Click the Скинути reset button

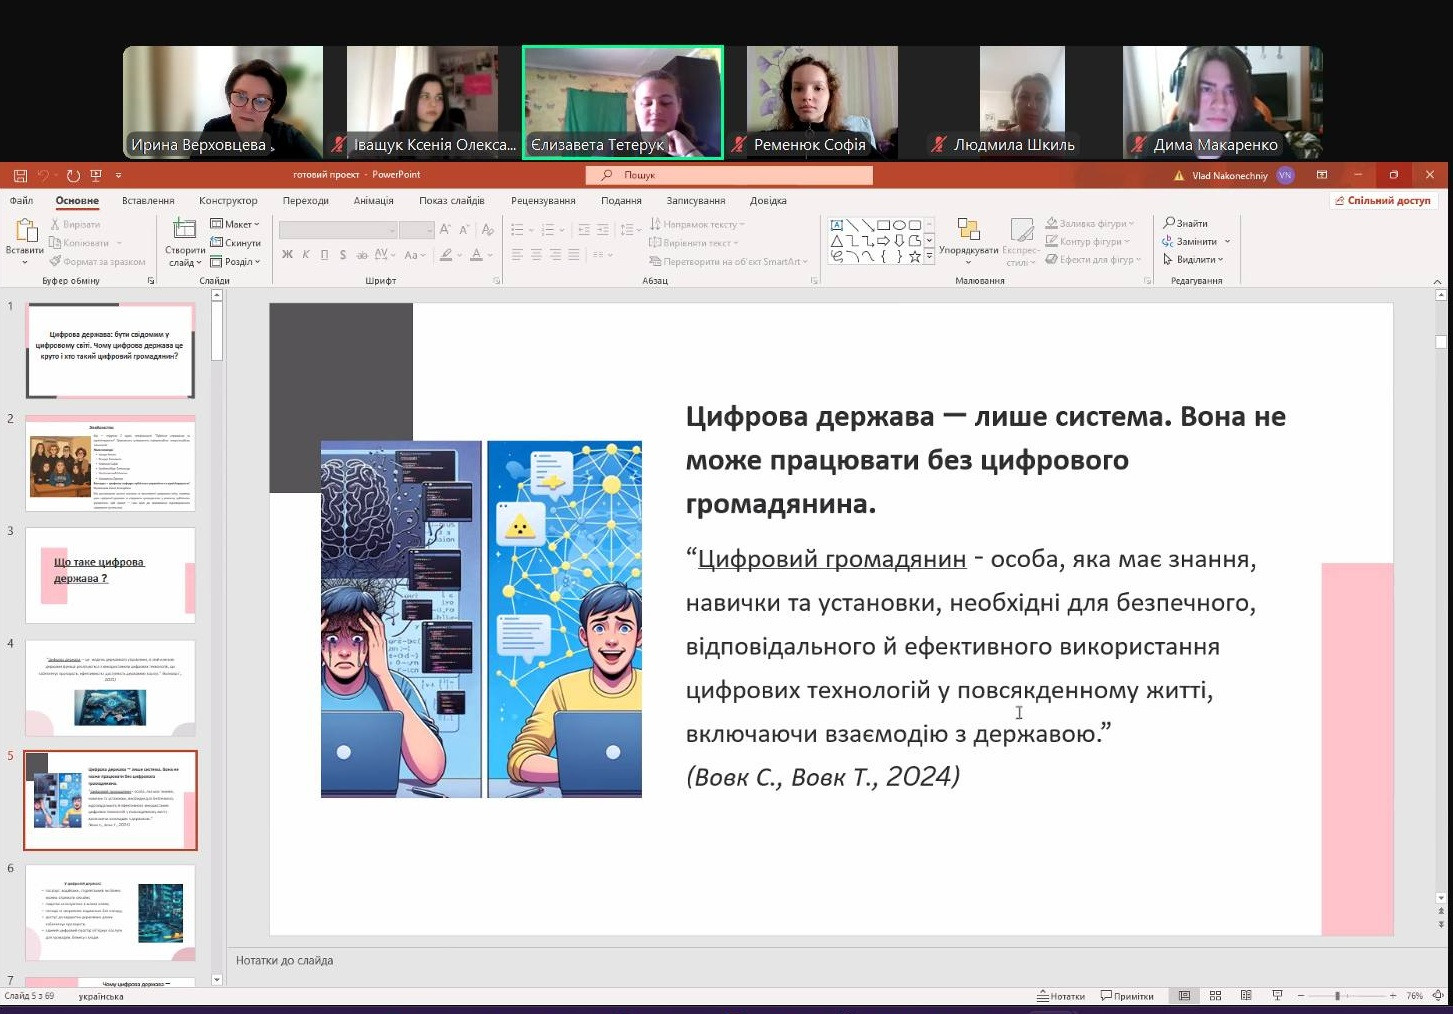[236, 243]
